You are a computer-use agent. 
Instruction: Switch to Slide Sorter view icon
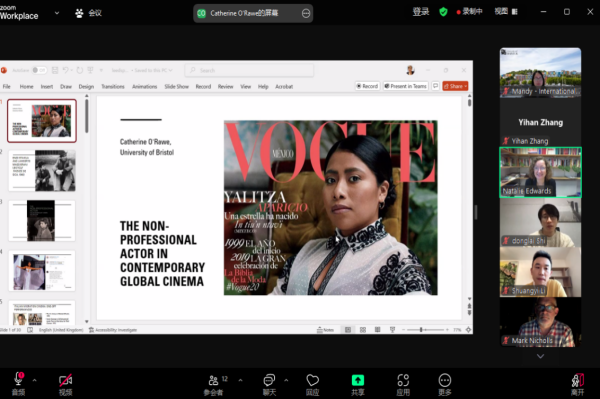[363, 330]
